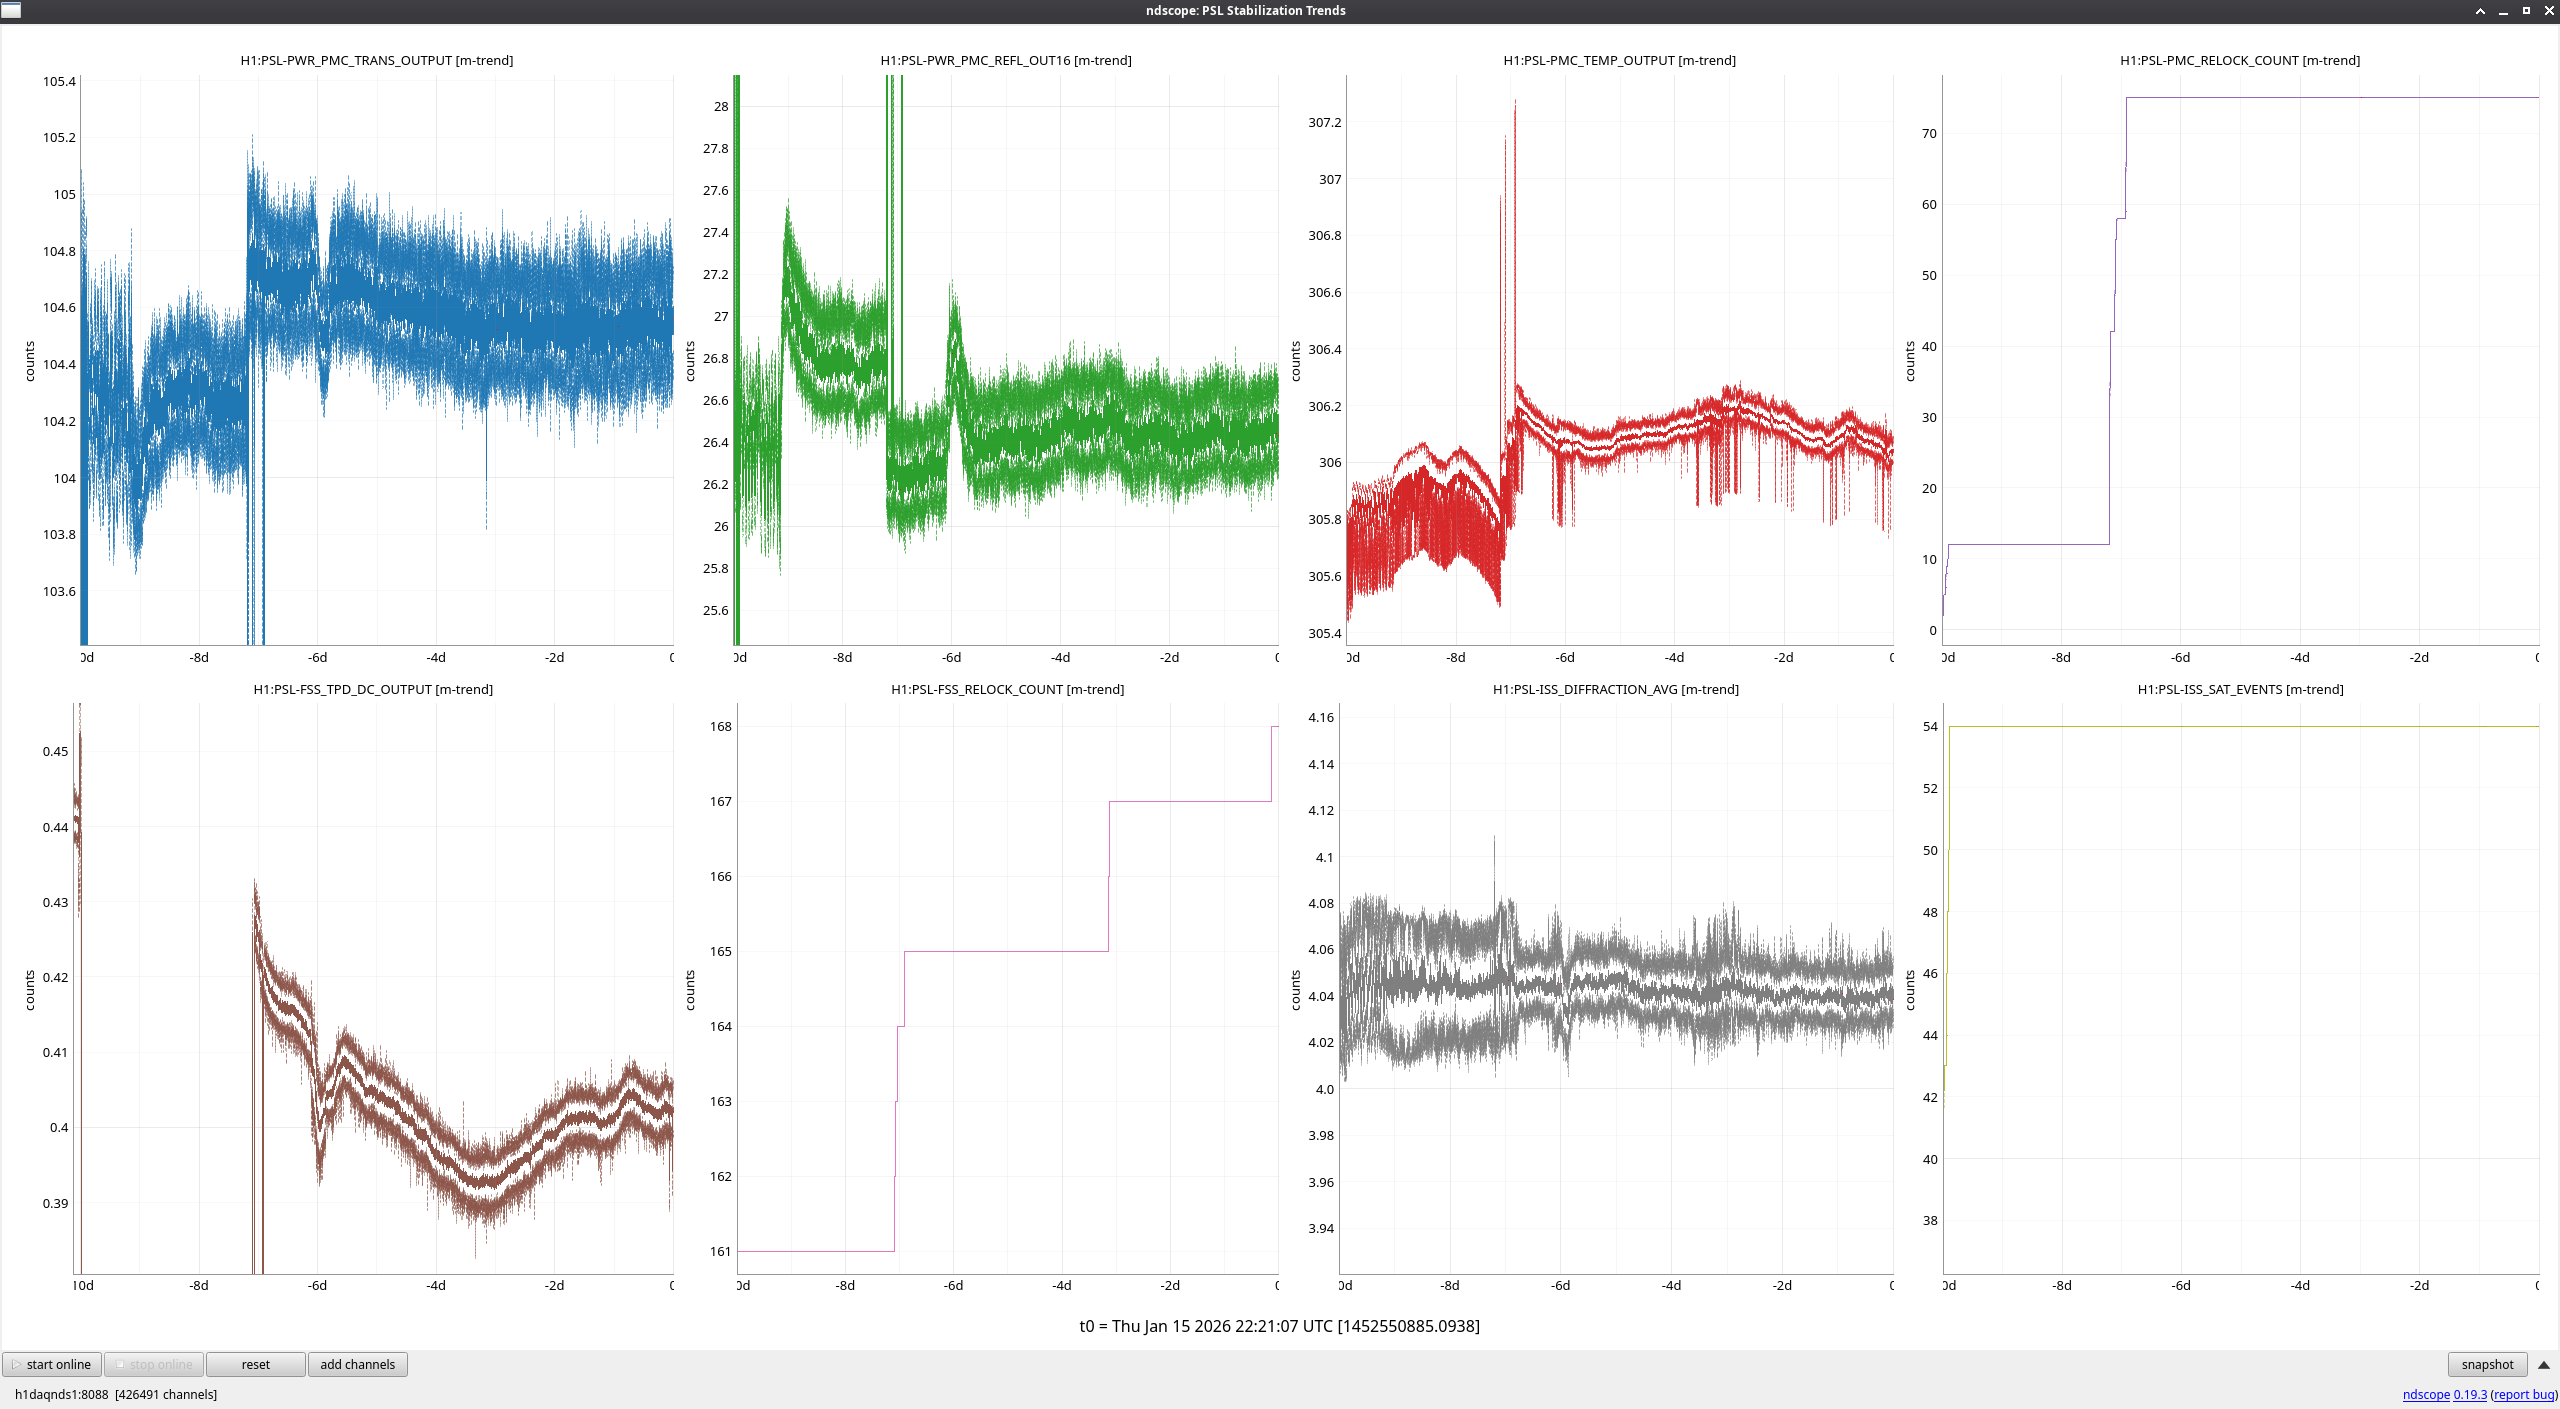Screen dimensions: 2560x1409
Task: Click the counts axis label of PMC_TEMP_OUTPUT
Action: click(1295, 361)
